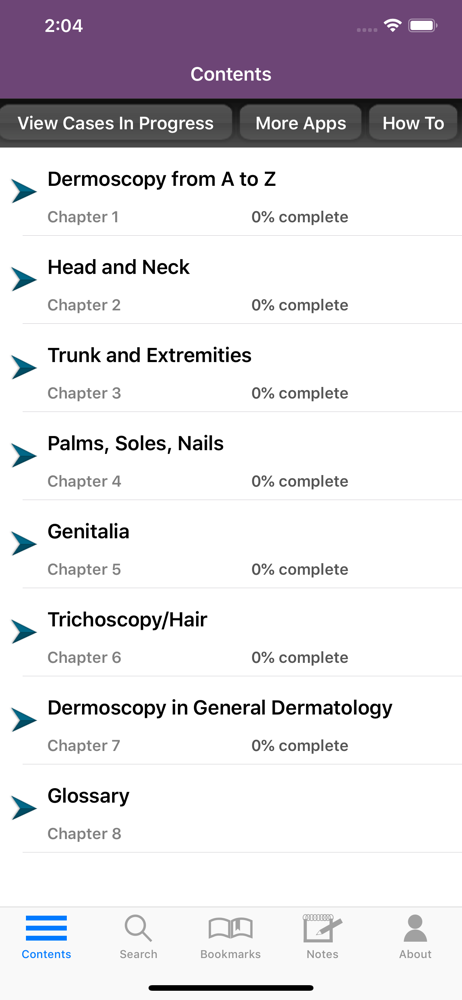Screen dimensions: 462x1000
Task: Click the More Apps button
Action: (x=301, y=123)
